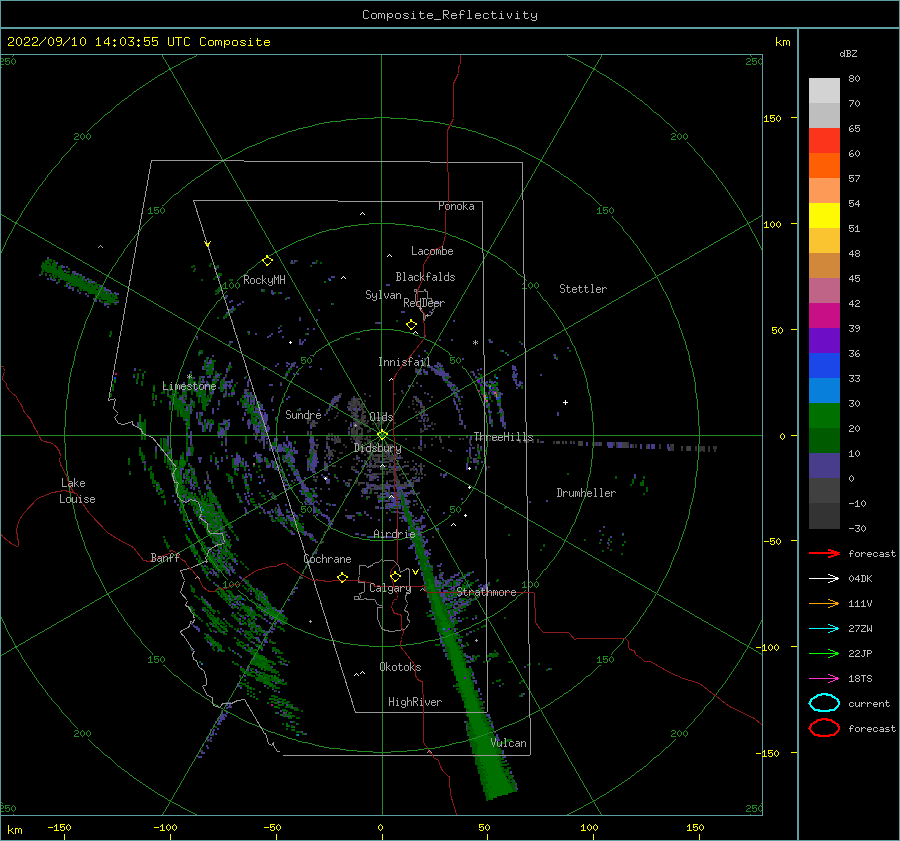The width and height of the screenshot is (900, 841).
Task: Click the red forecast arrow in legend
Action: pos(824,553)
